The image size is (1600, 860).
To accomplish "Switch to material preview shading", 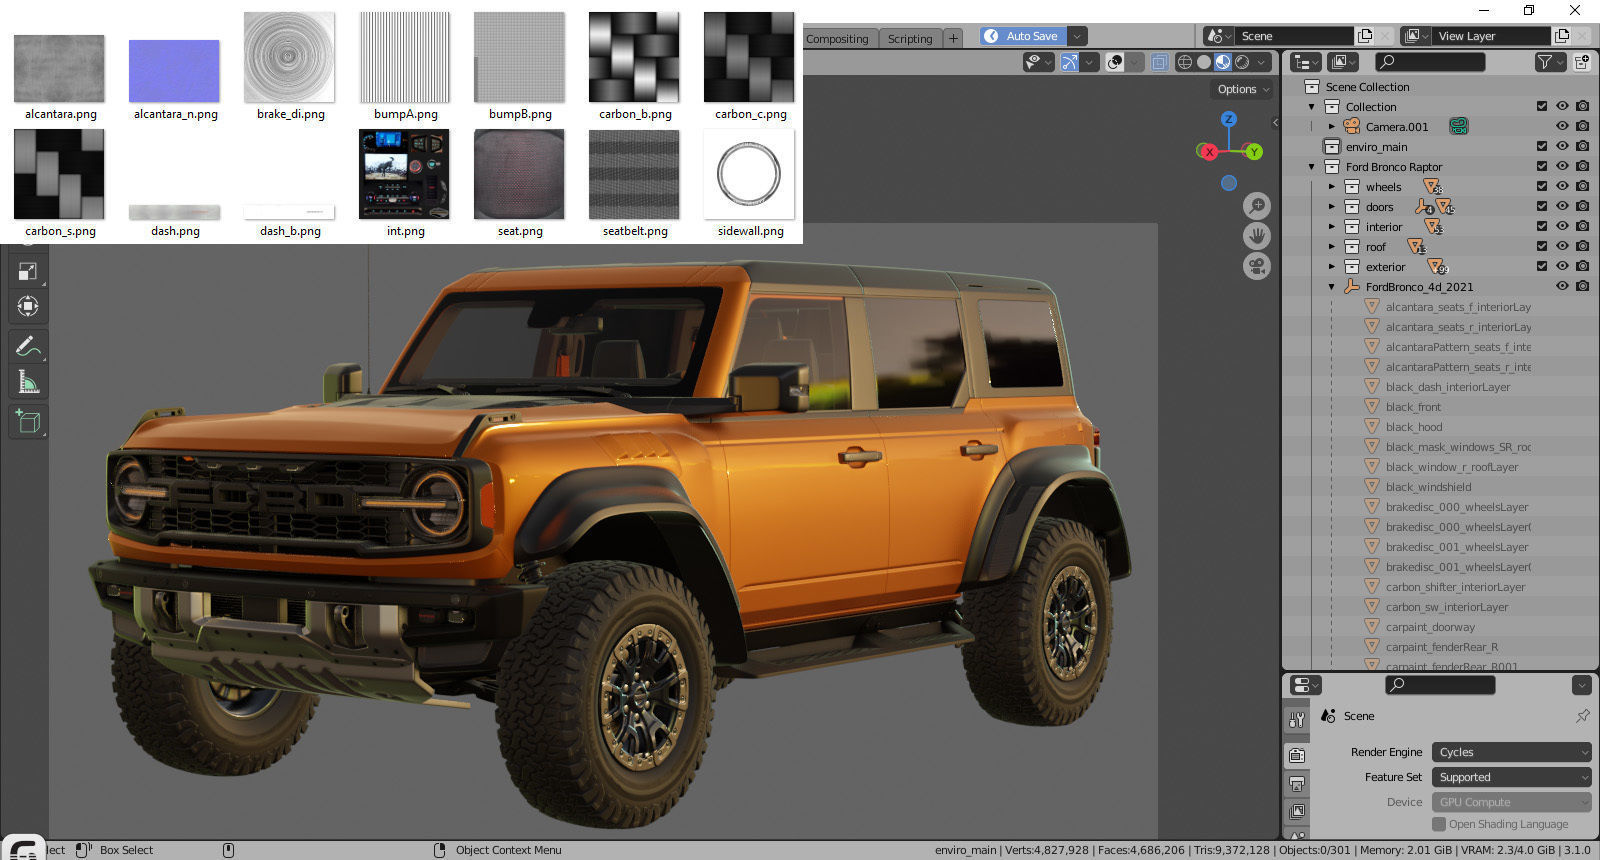I will tap(1223, 62).
